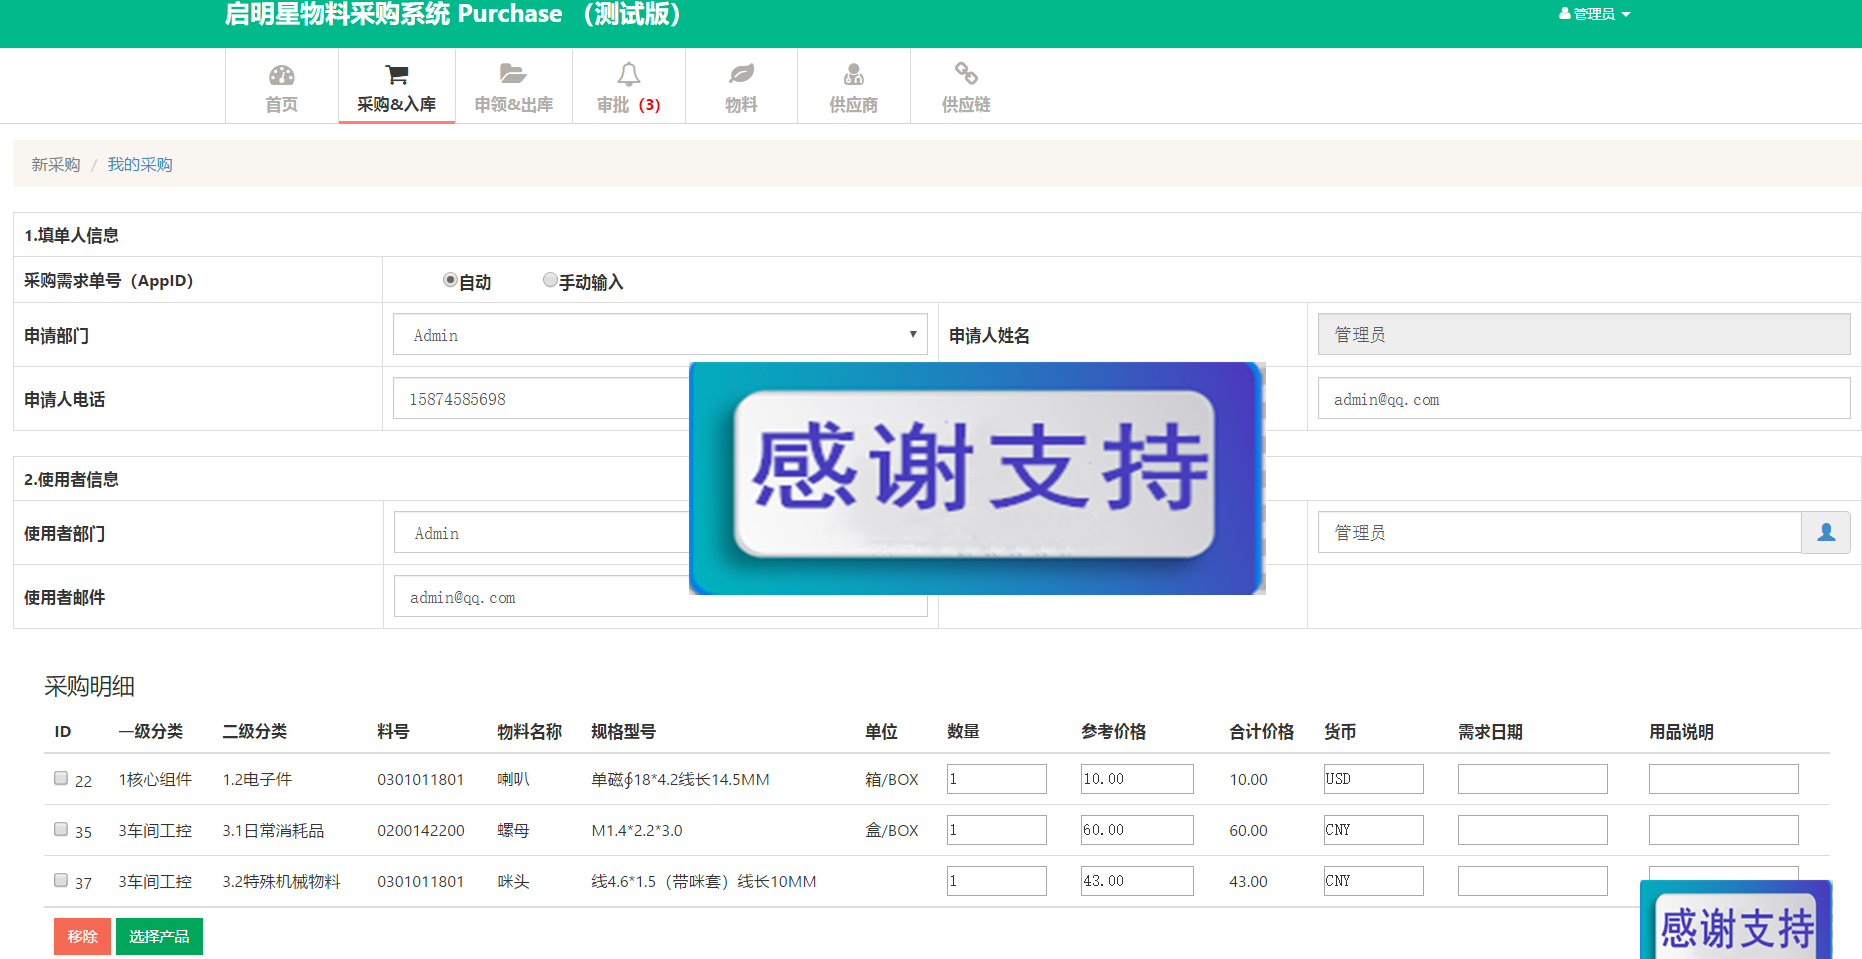Click the user picker icon beside 管理员 field
Viewport: 1862px width, 959px height.
tap(1826, 533)
